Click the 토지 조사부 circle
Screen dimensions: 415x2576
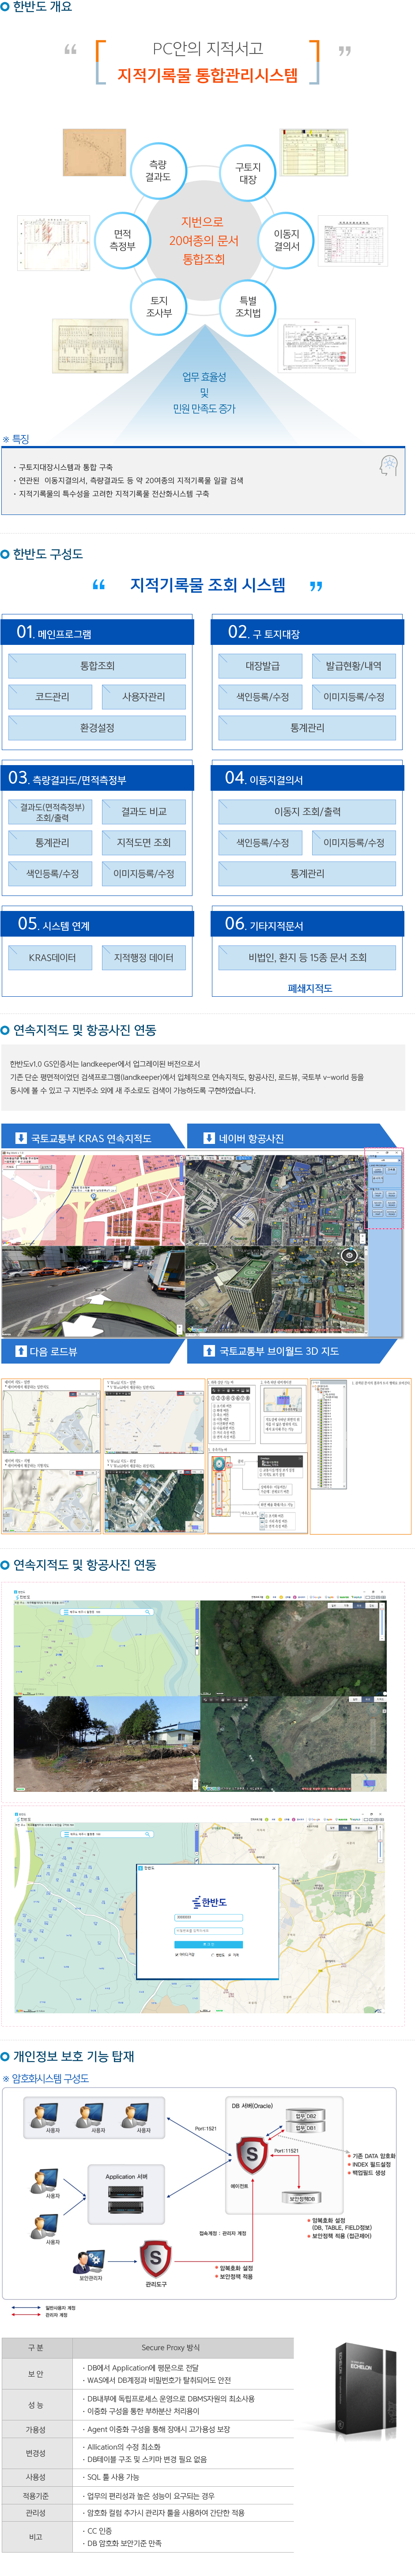point(159,307)
